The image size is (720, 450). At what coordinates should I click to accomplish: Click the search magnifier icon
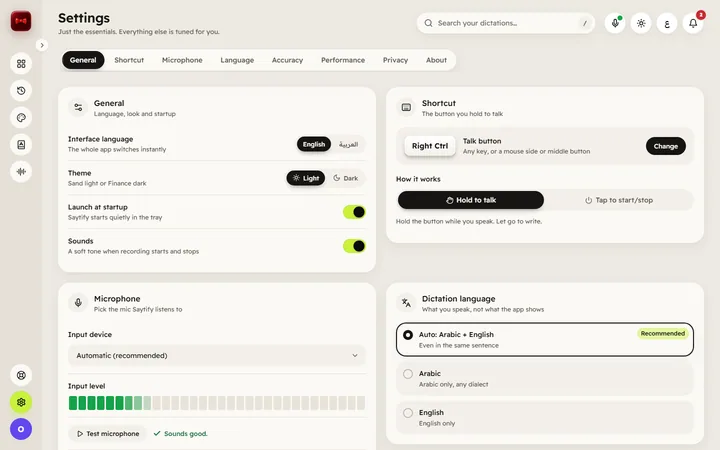click(428, 23)
